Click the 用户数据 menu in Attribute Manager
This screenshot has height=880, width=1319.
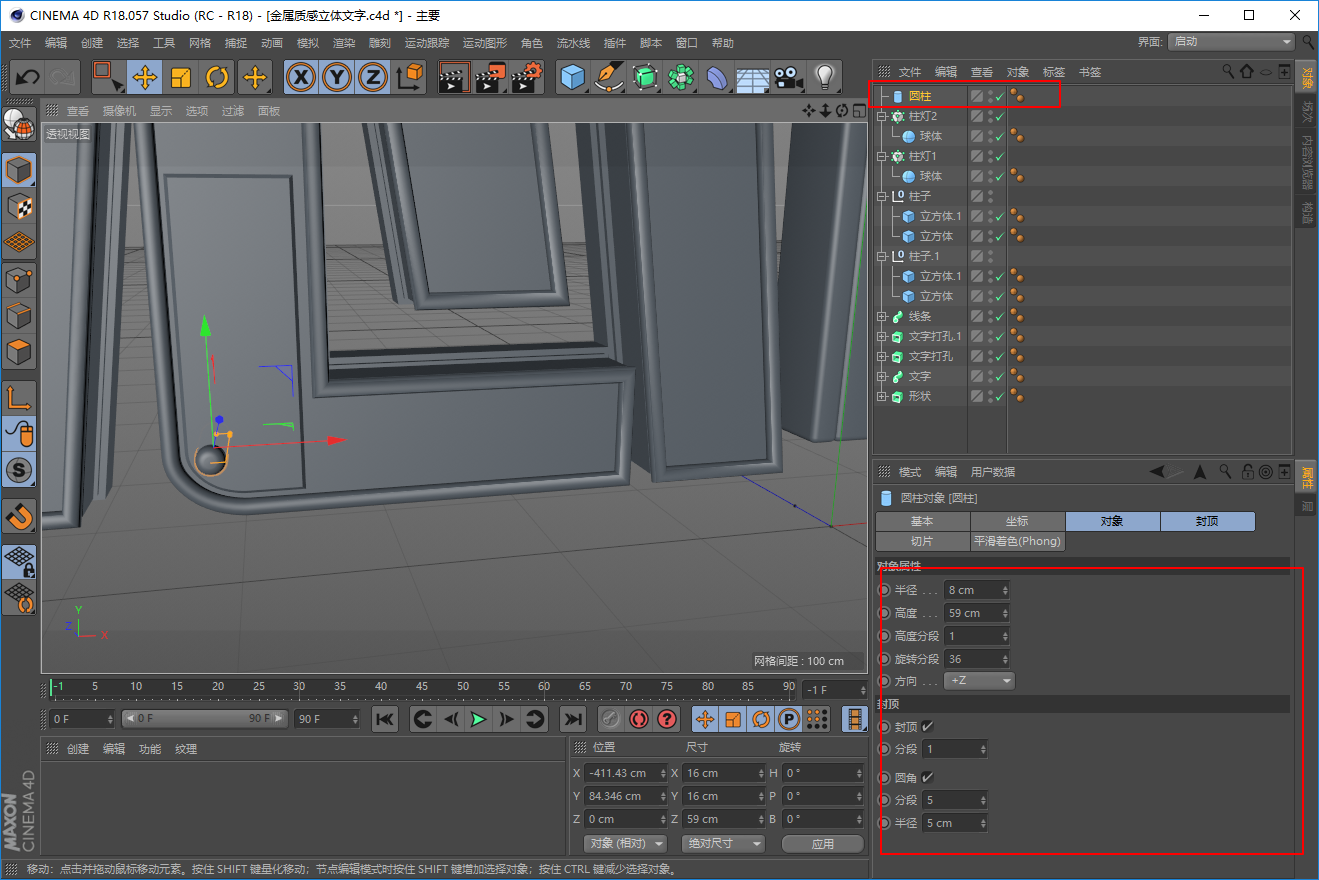[993, 472]
